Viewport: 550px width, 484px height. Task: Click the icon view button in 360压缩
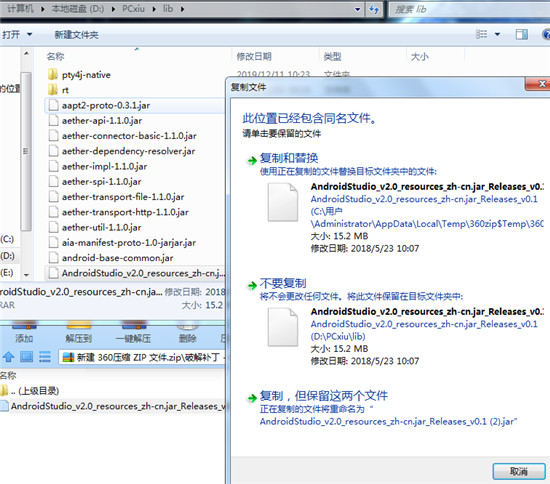tap(26, 357)
